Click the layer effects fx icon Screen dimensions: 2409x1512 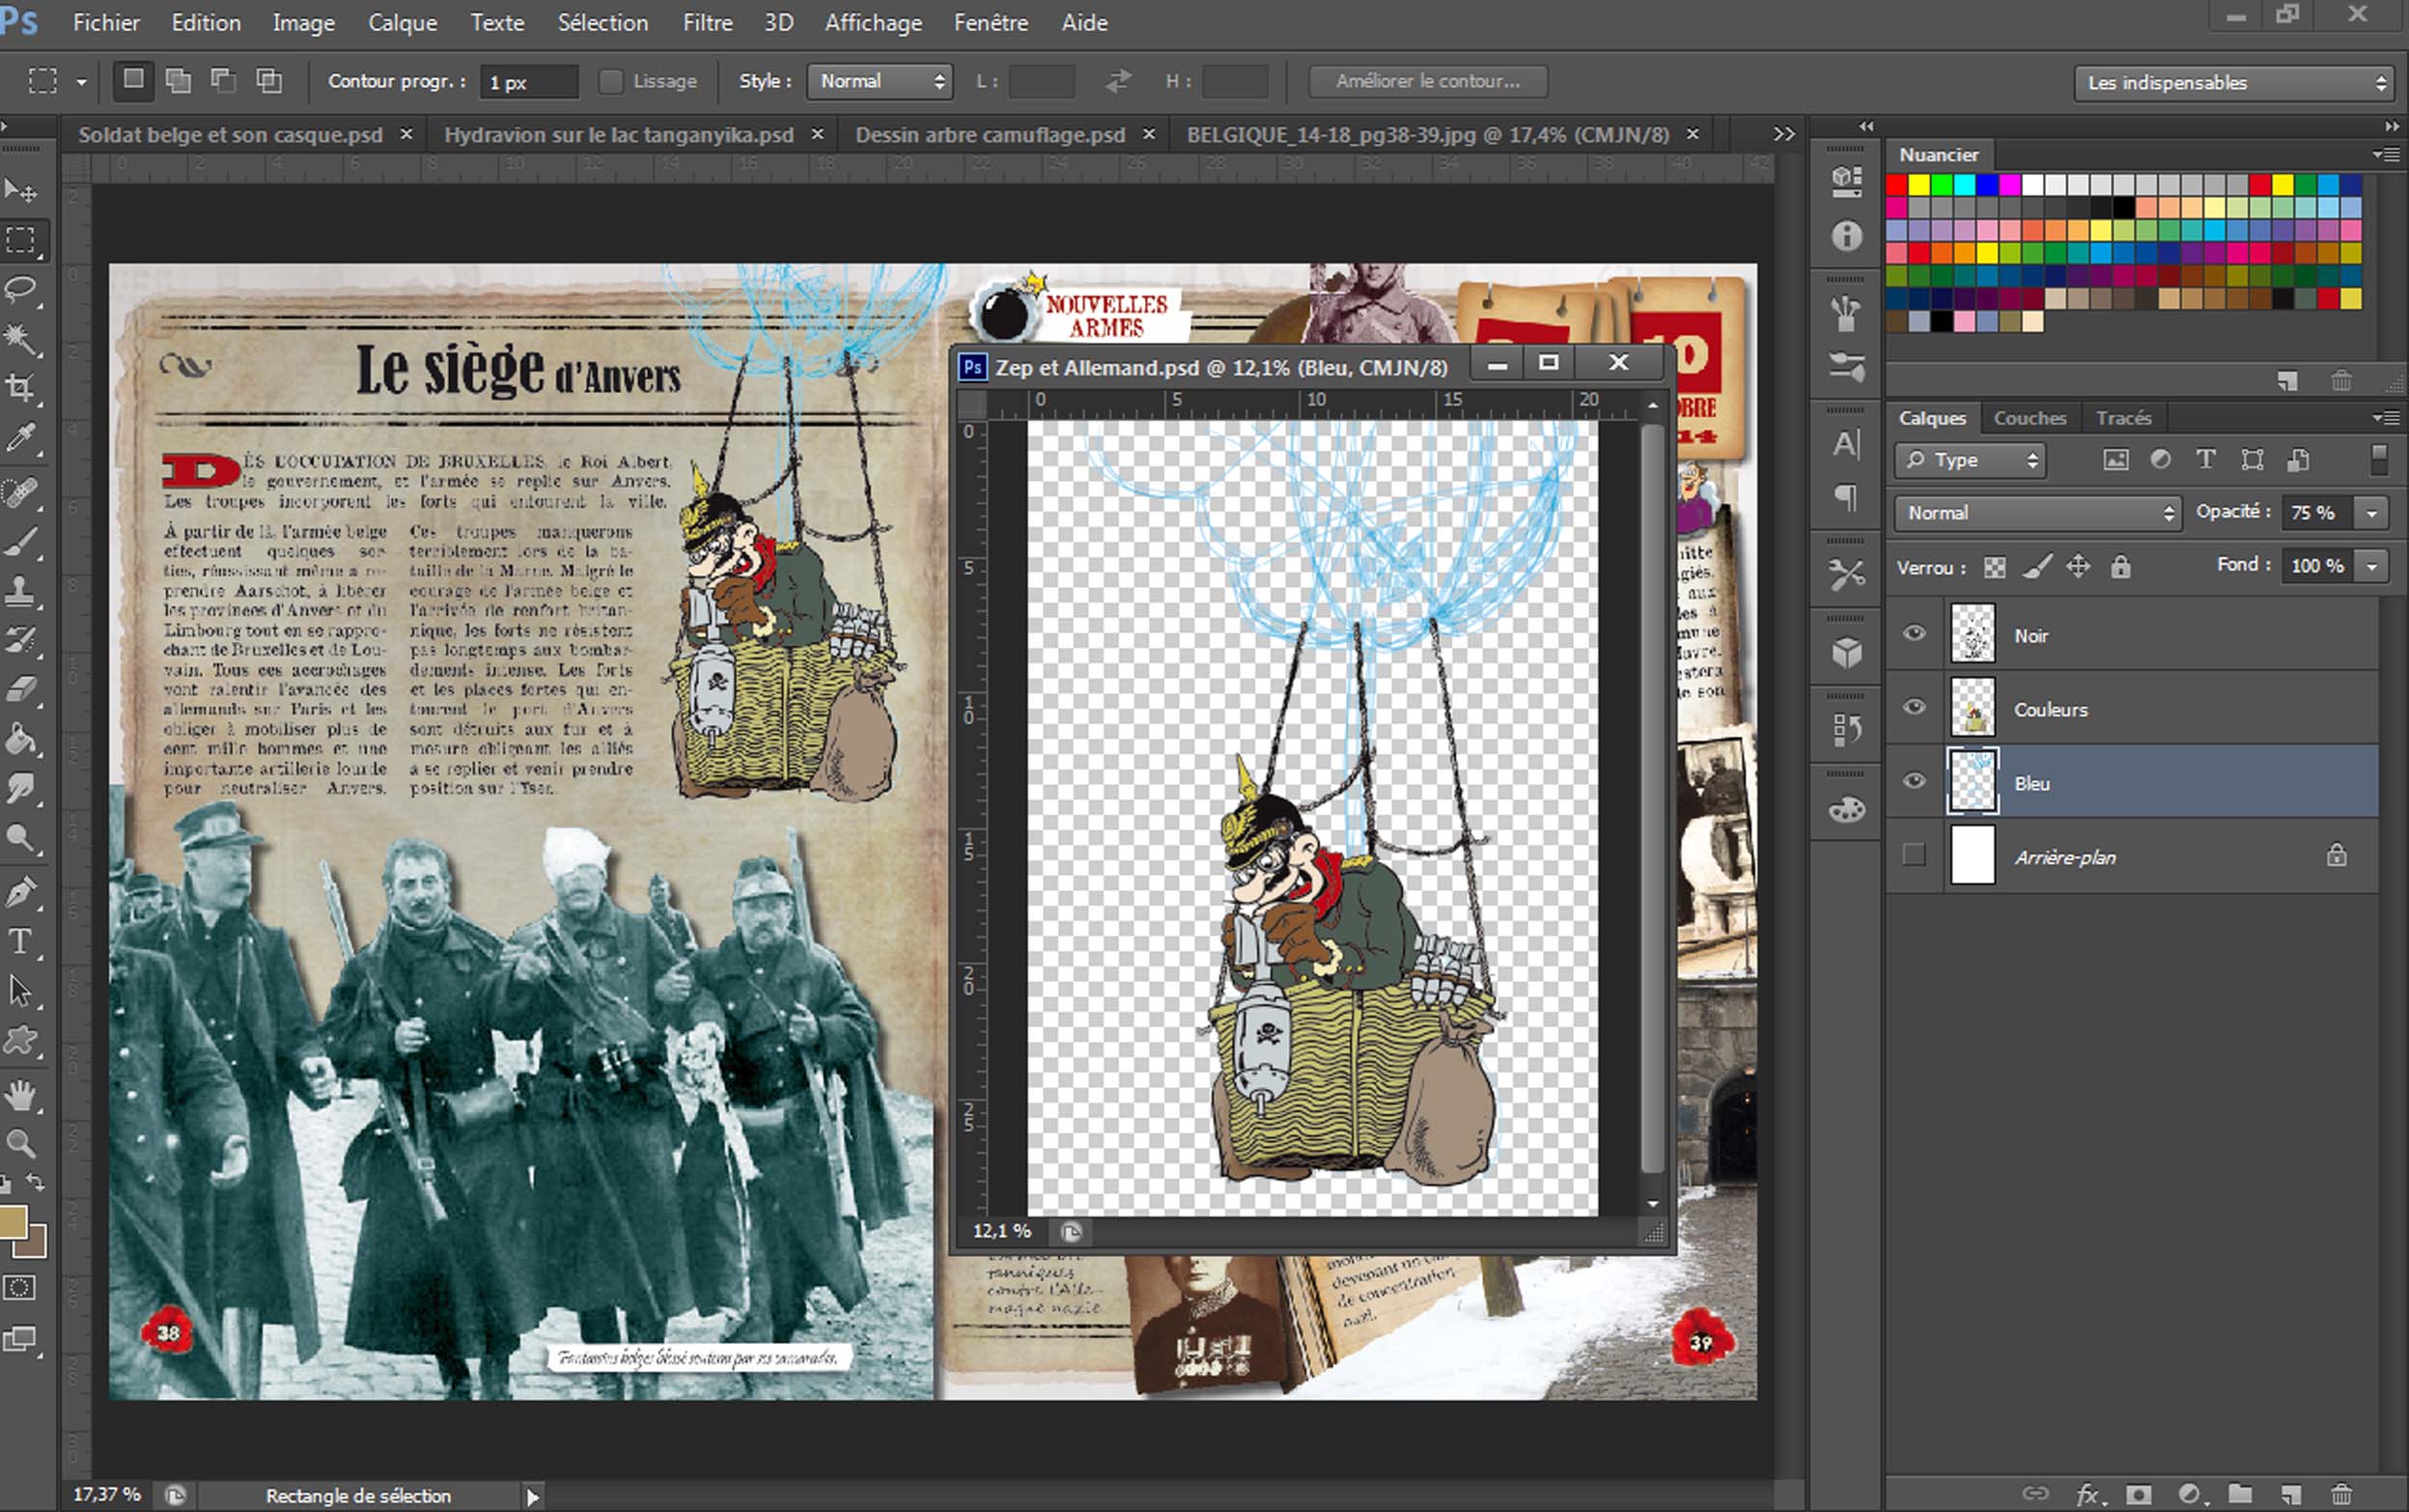pos(2087,1494)
